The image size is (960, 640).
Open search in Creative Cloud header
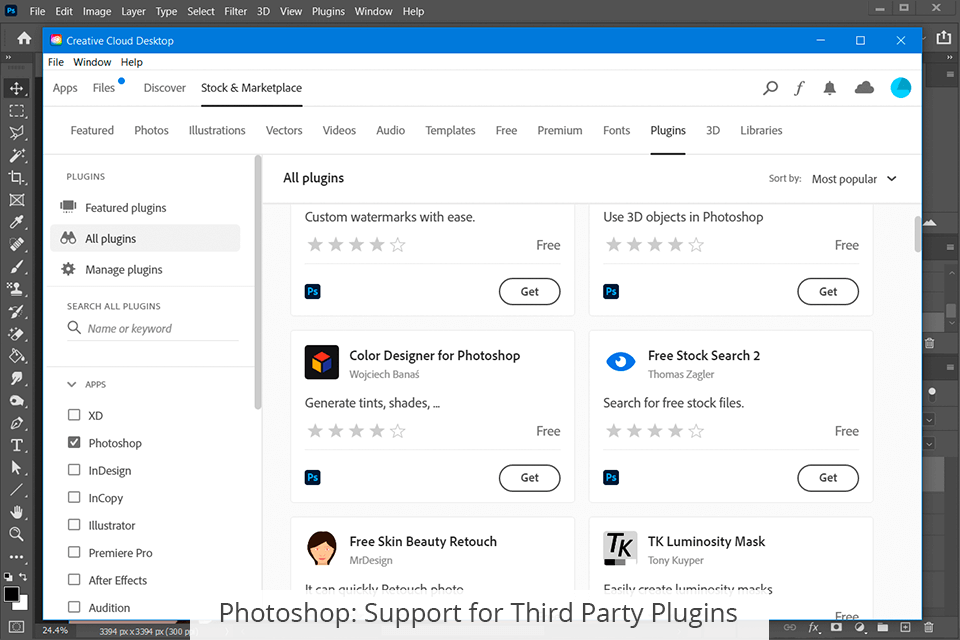[x=770, y=88]
